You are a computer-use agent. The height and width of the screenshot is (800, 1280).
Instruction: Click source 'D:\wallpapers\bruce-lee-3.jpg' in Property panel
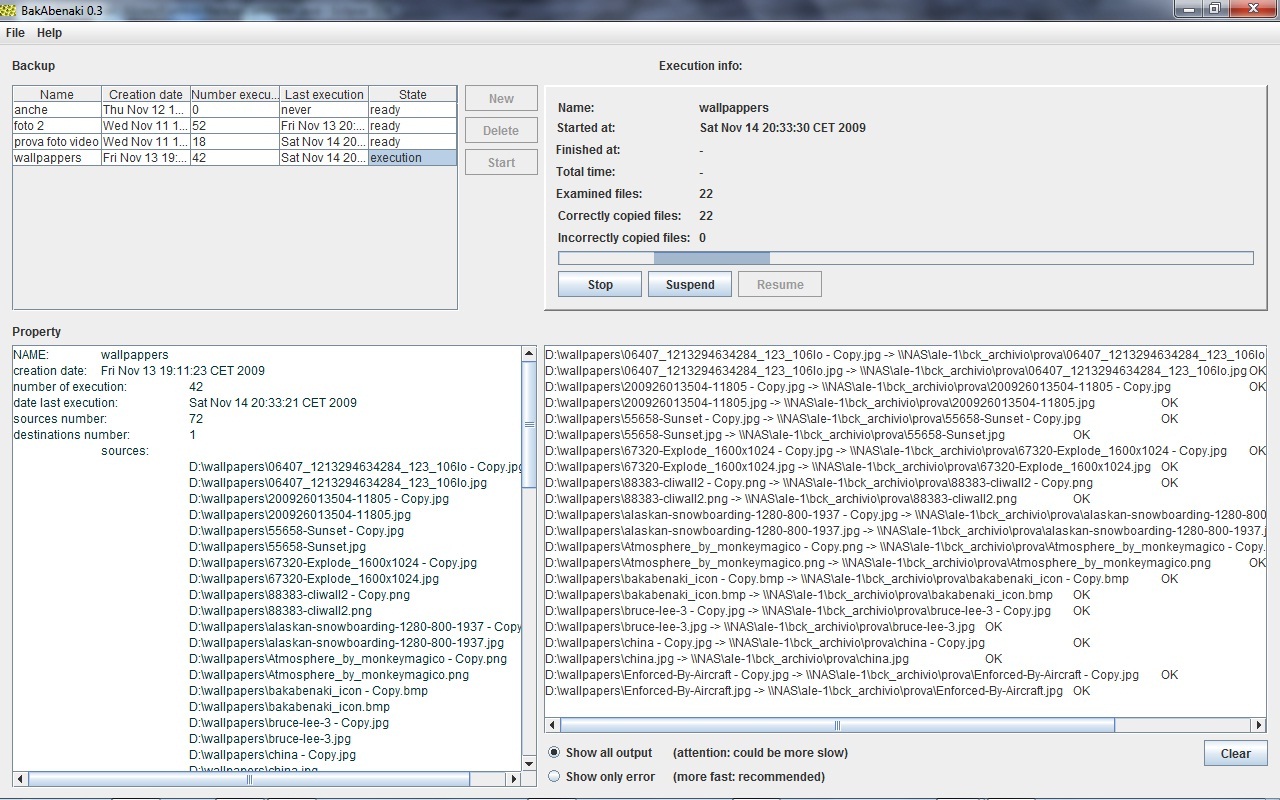[270, 739]
